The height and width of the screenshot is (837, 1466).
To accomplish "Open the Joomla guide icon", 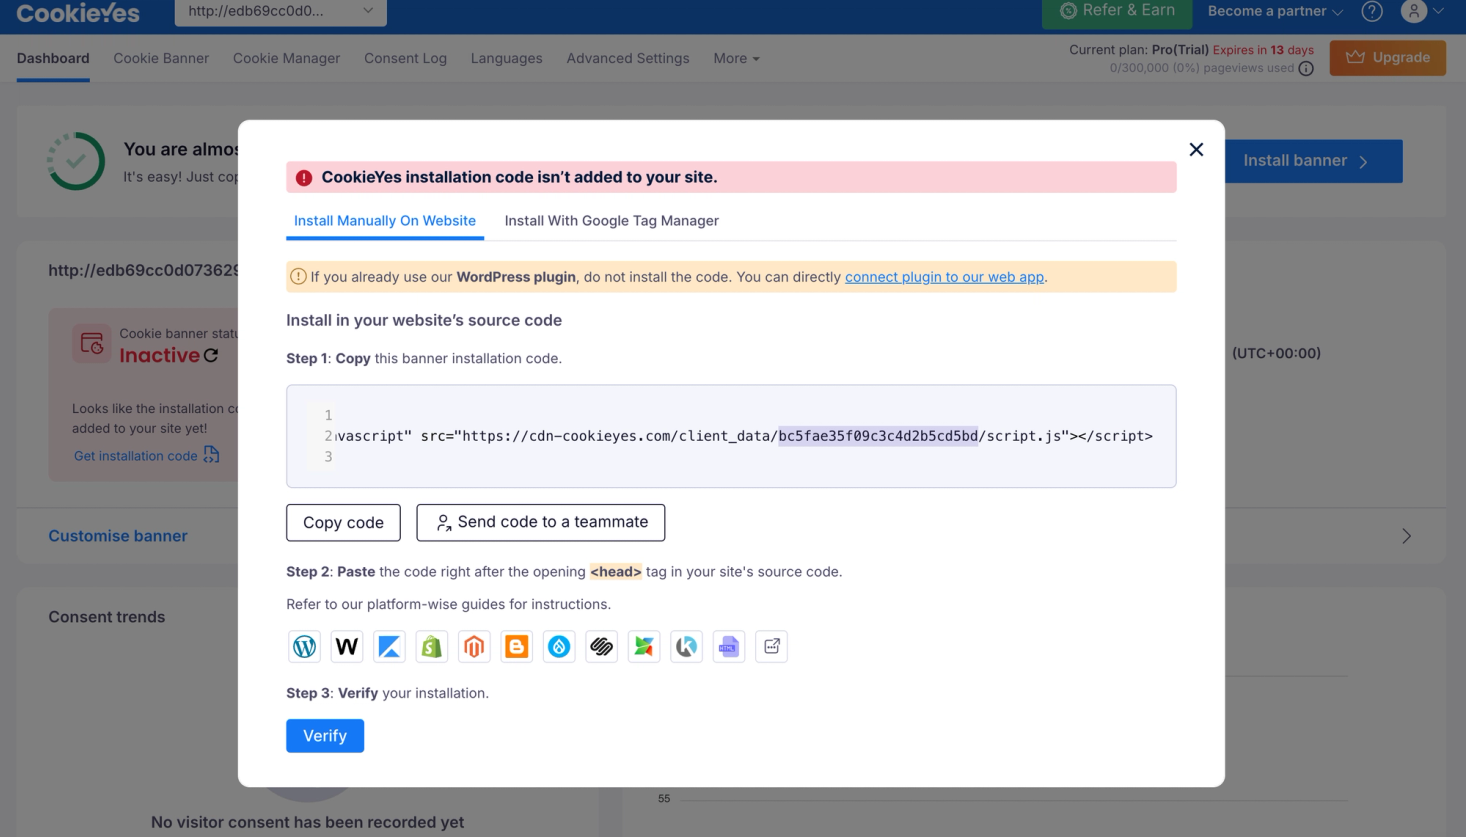I will [644, 646].
